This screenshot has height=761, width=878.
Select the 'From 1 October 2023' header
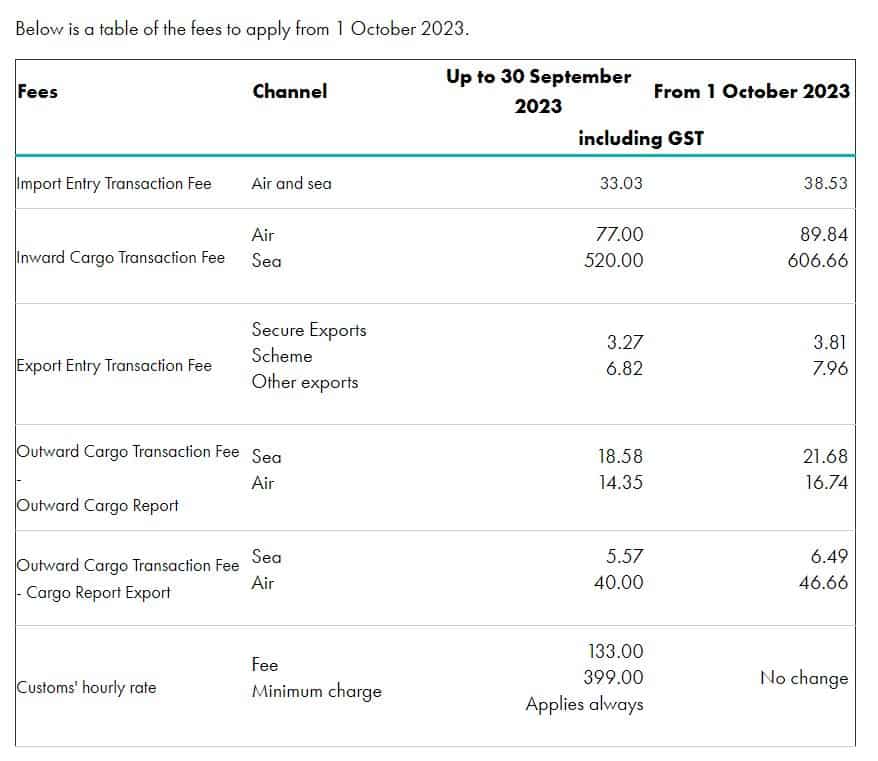coord(751,91)
